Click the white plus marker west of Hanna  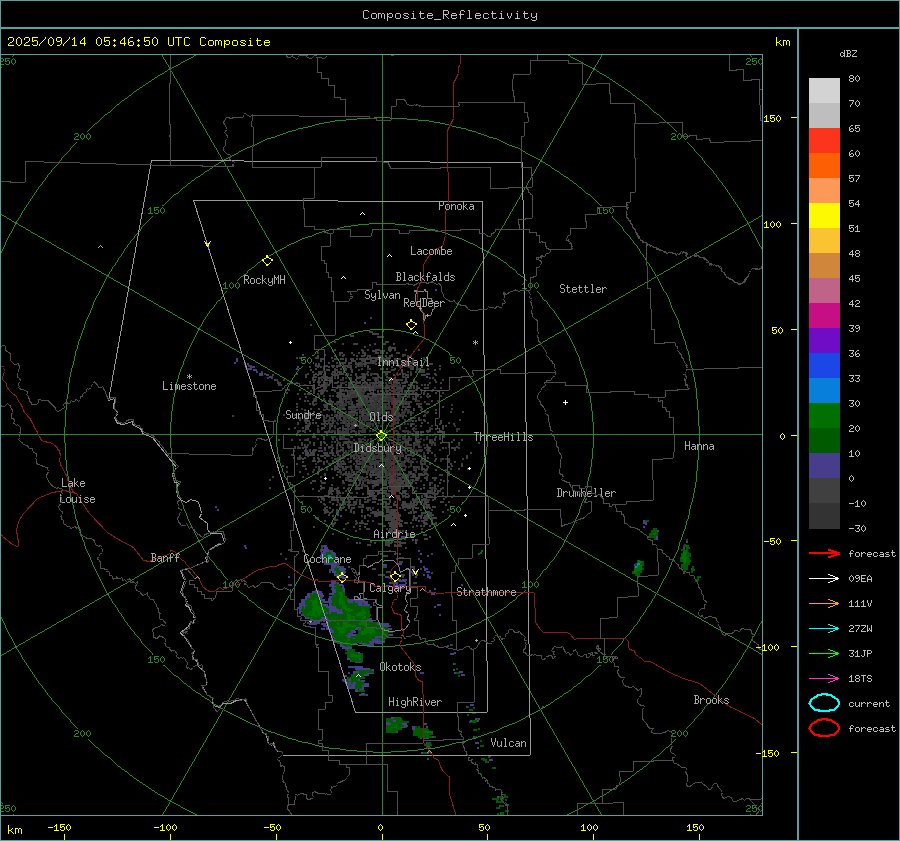(x=565, y=402)
